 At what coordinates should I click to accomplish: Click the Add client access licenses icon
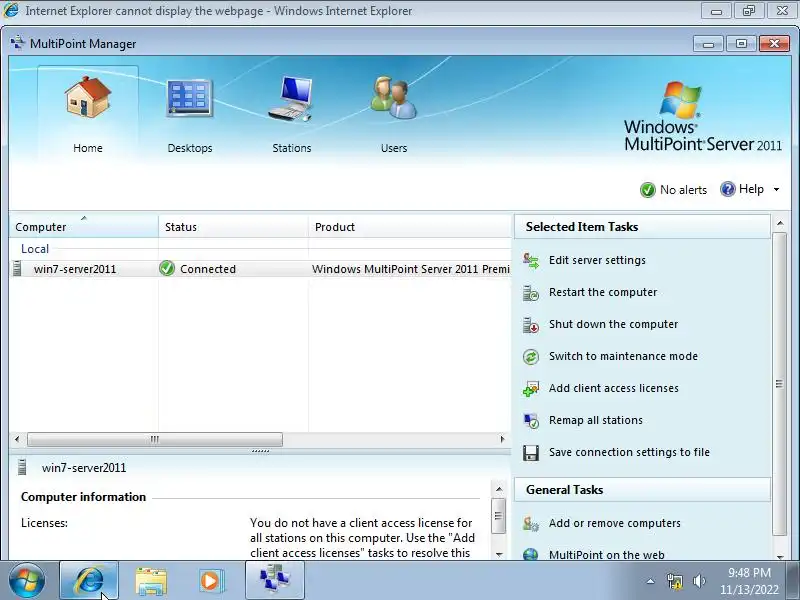[x=531, y=389]
